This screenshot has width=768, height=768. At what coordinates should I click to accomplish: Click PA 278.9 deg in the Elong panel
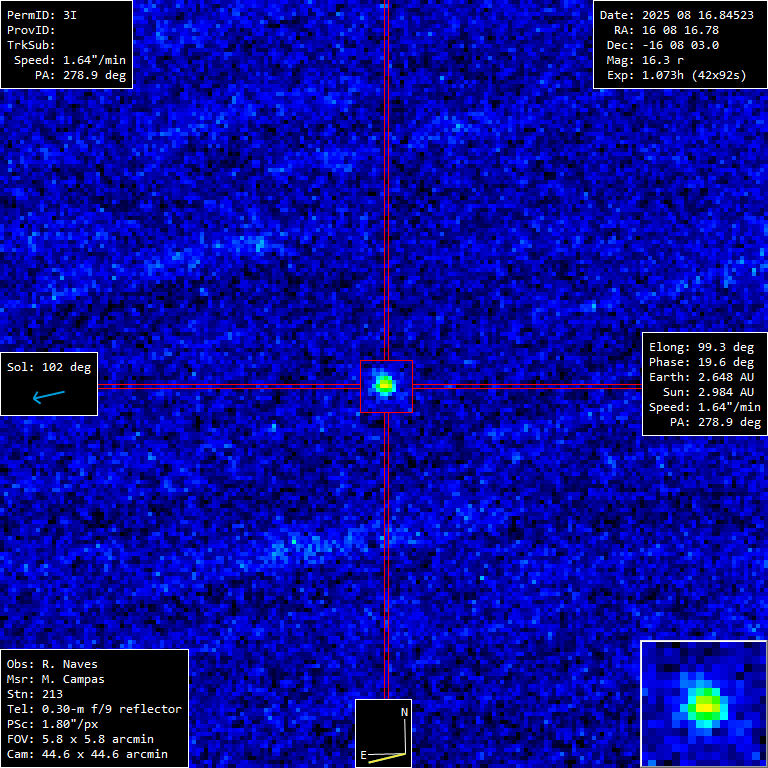(715, 422)
